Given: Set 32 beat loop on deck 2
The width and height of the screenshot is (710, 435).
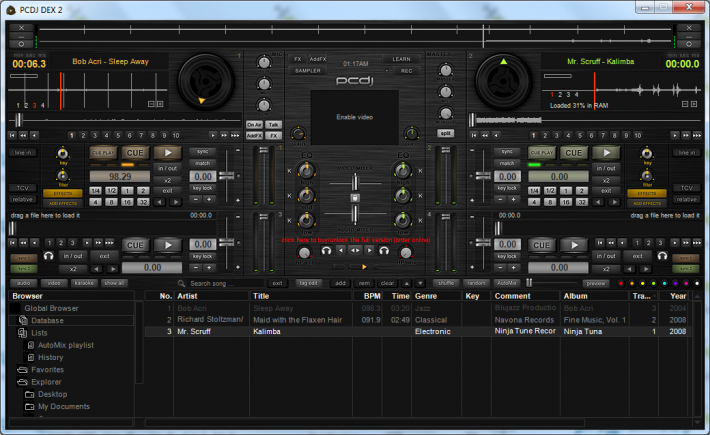Looking at the screenshot, I should [x=582, y=202].
